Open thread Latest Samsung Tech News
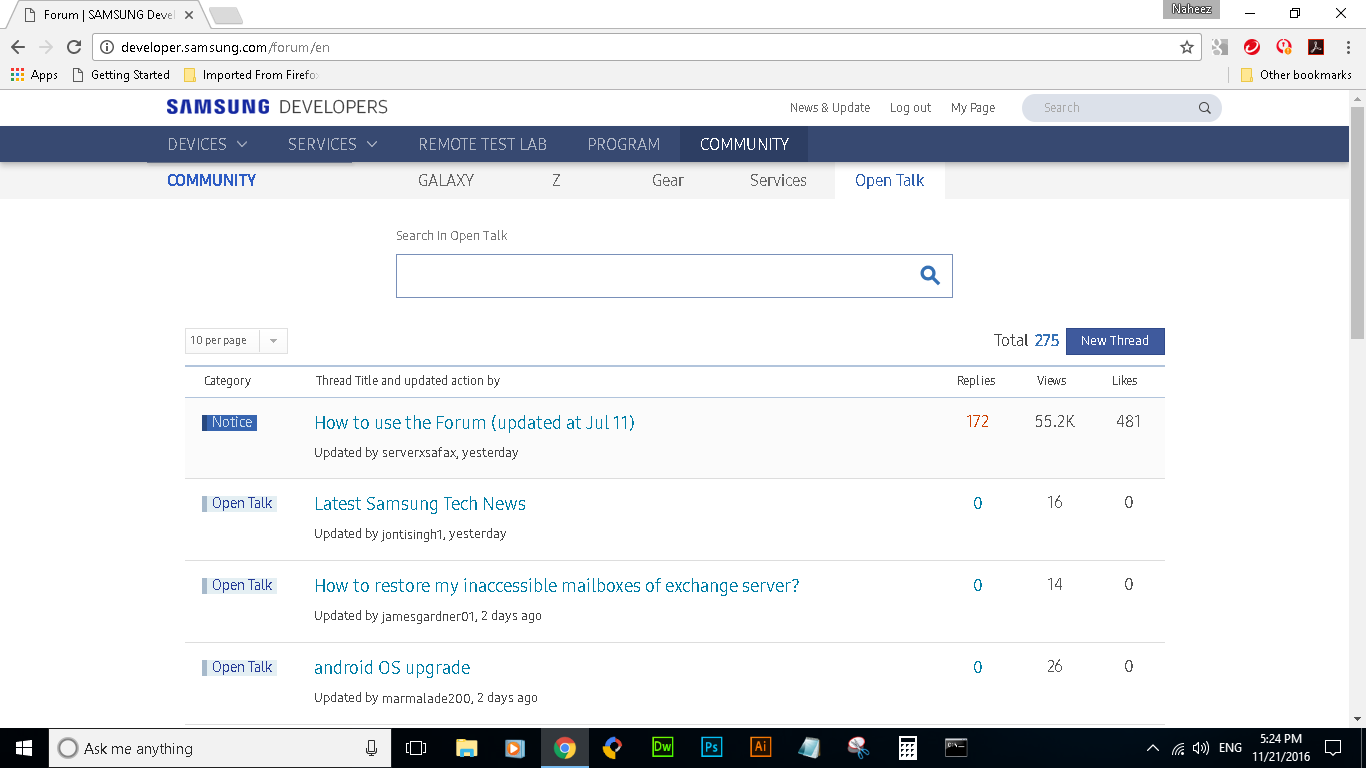 [420, 504]
